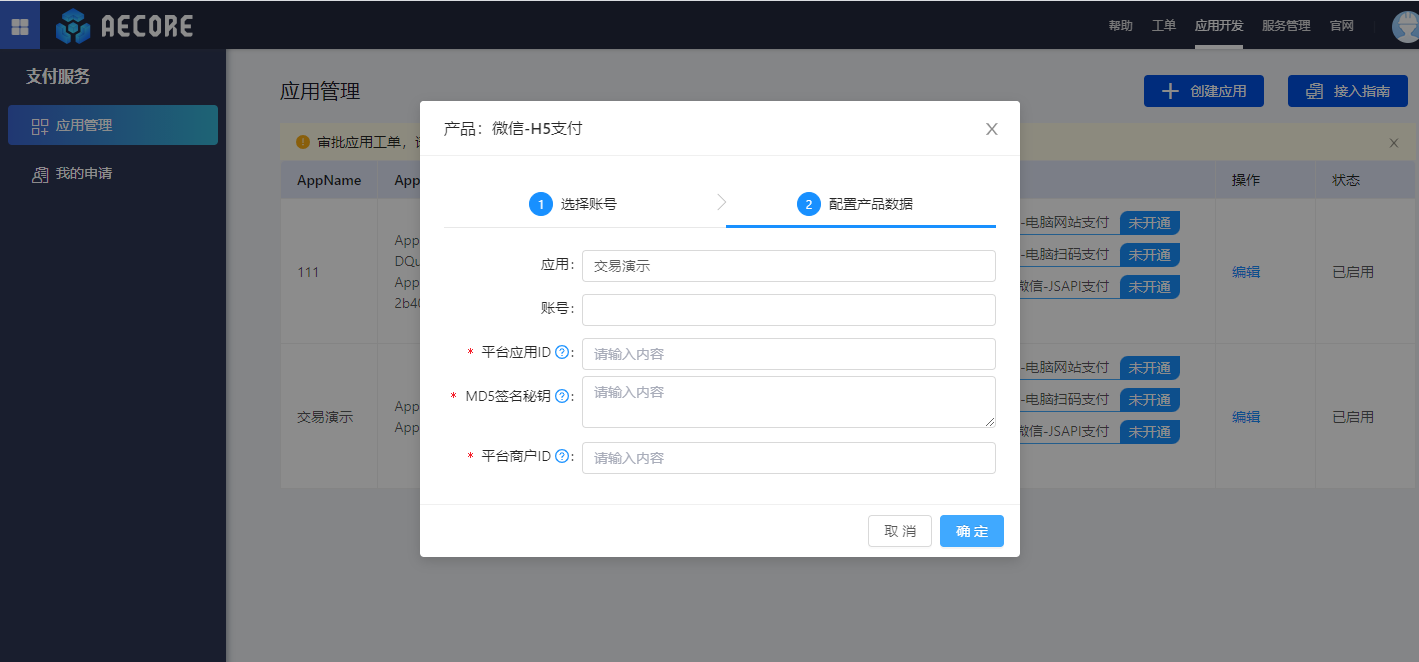The width and height of the screenshot is (1419, 662).
Task: Select step 2 配置产品数据
Action: pyautogui.click(x=856, y=204)
